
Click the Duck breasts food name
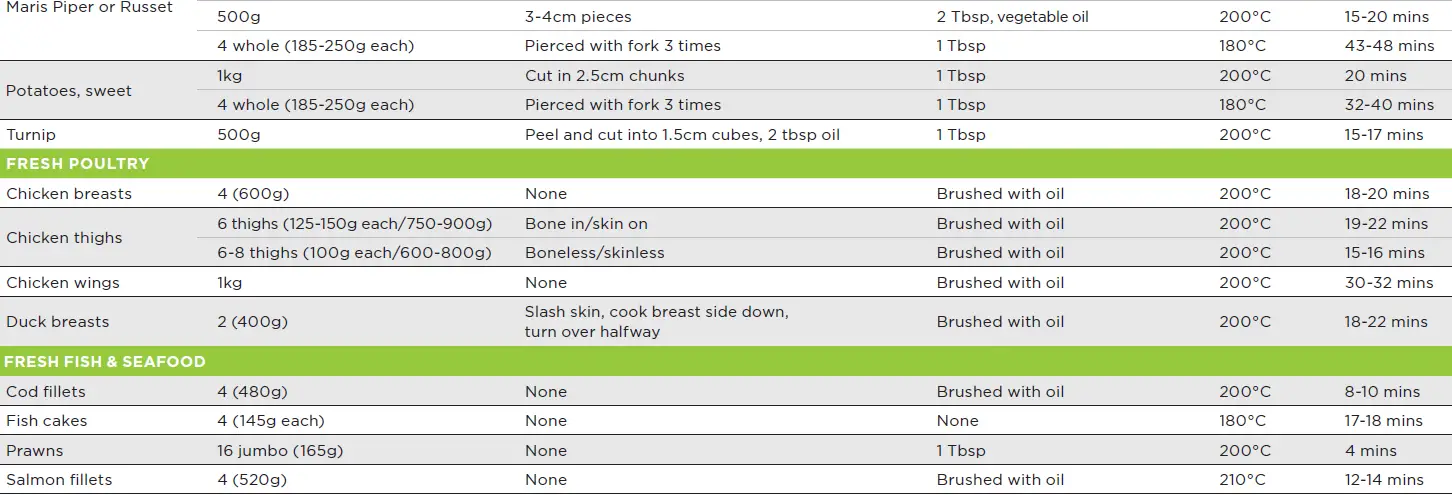click(58, 322)
